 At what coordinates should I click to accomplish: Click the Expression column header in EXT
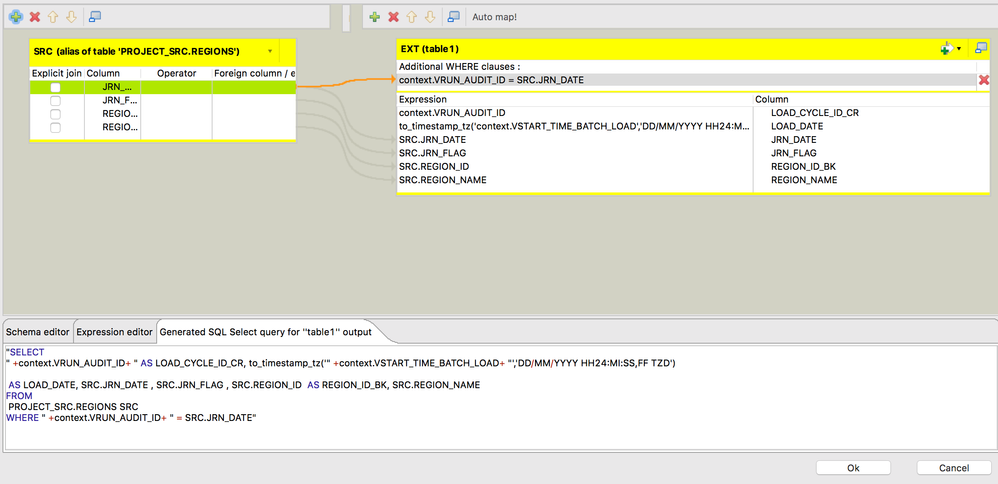575,99
